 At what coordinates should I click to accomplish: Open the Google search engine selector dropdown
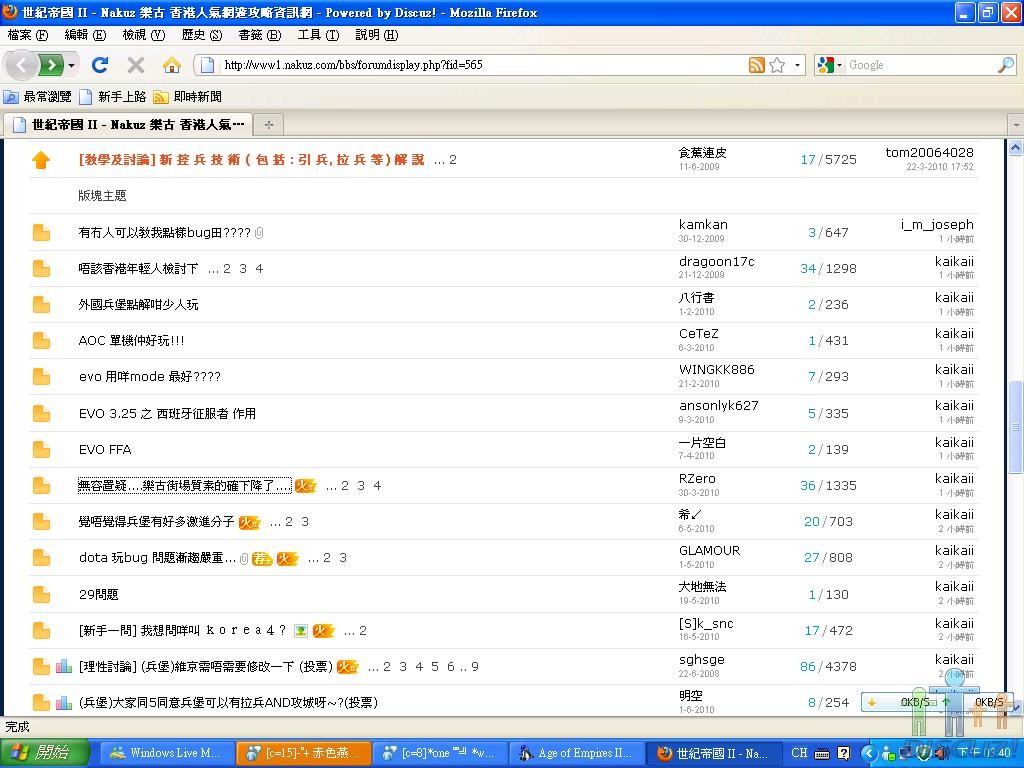829,65
